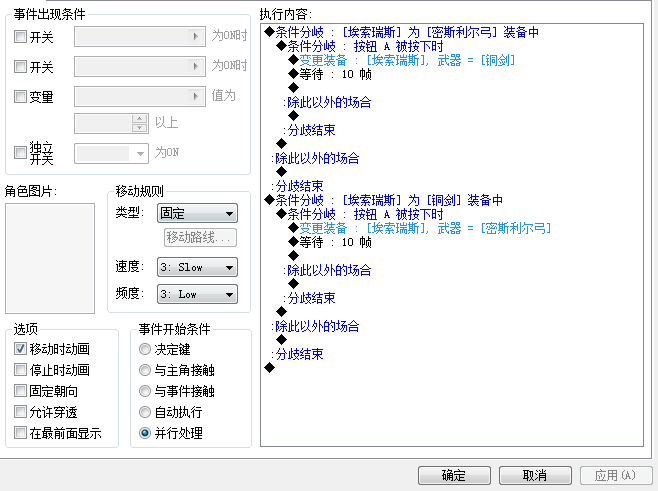Select 与主角接触 trigger radio button
658x491 pixels.
click(145, 370)
